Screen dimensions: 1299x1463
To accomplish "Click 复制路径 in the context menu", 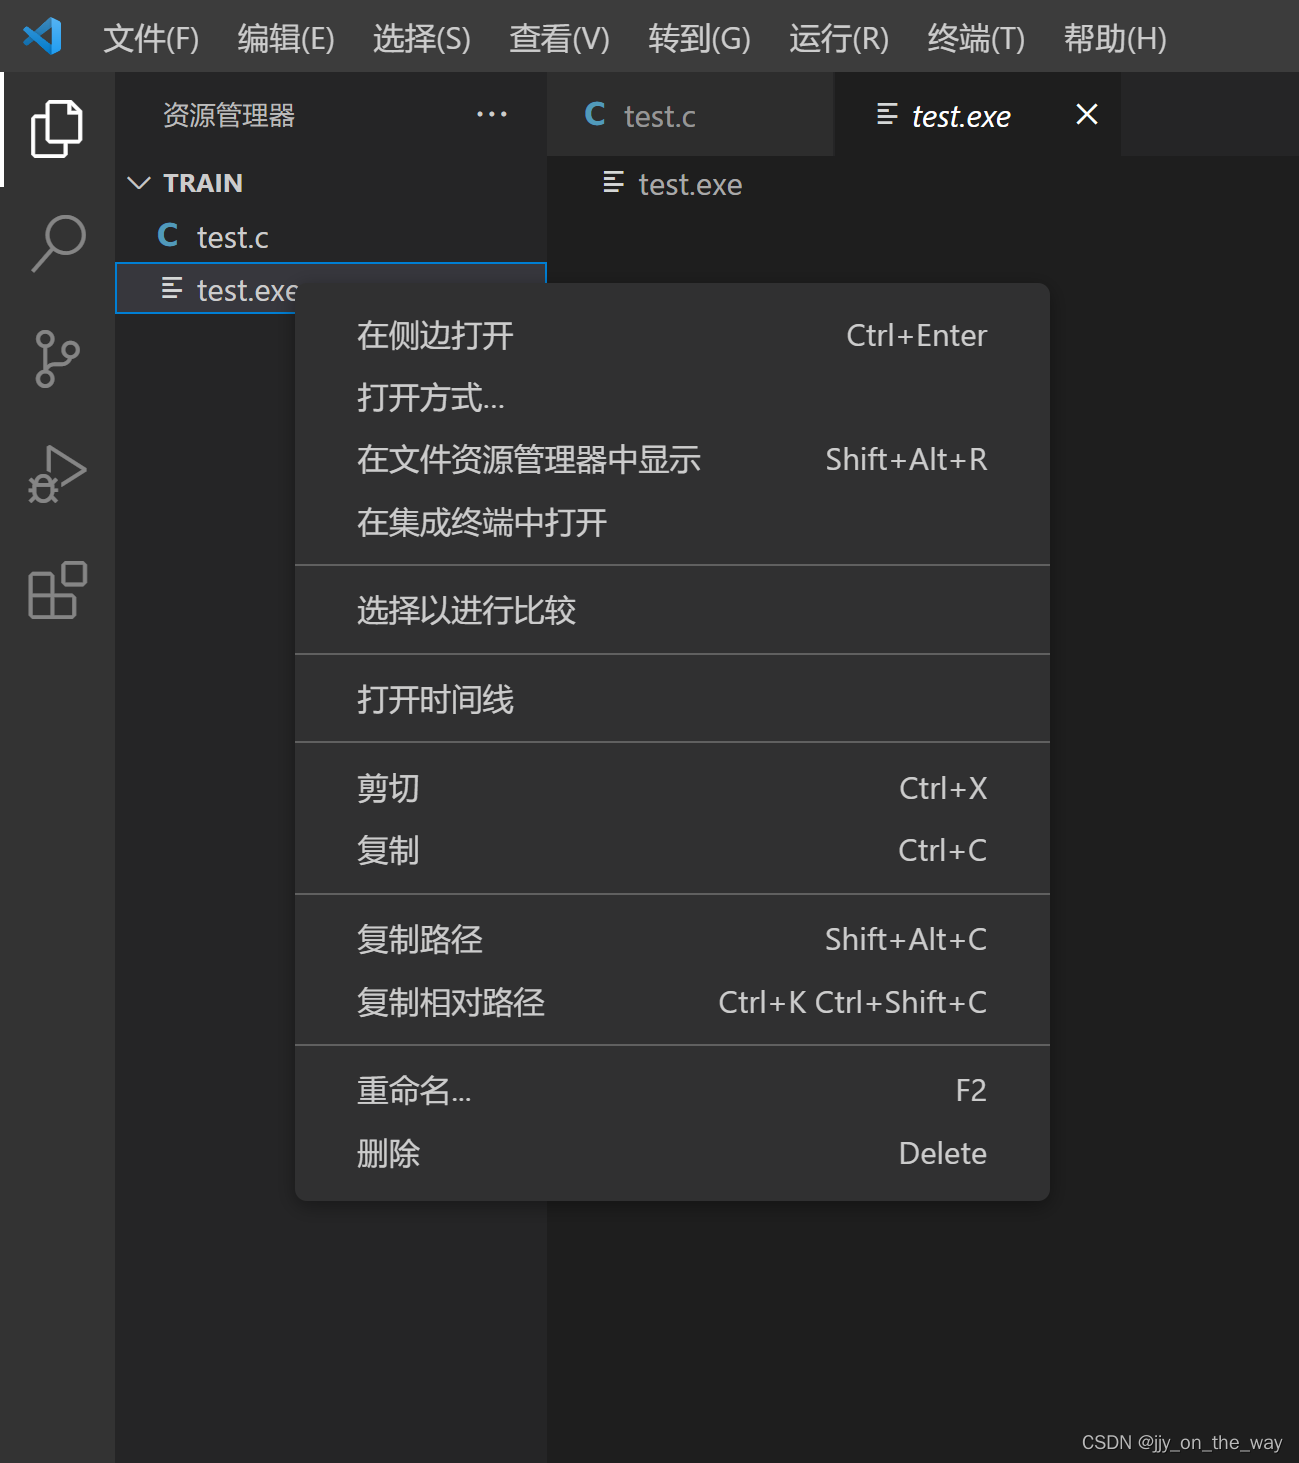I will (x=419, y=939).
